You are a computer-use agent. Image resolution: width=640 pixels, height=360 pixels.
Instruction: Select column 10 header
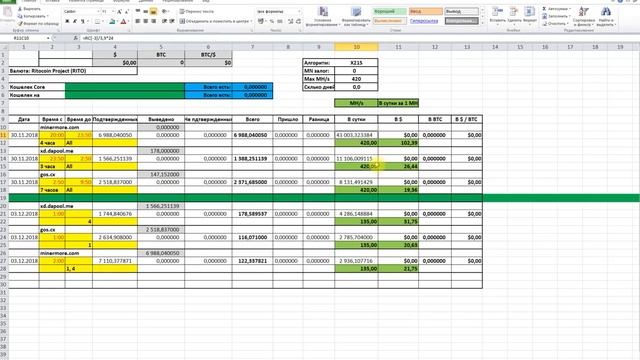tap(356, 47)
